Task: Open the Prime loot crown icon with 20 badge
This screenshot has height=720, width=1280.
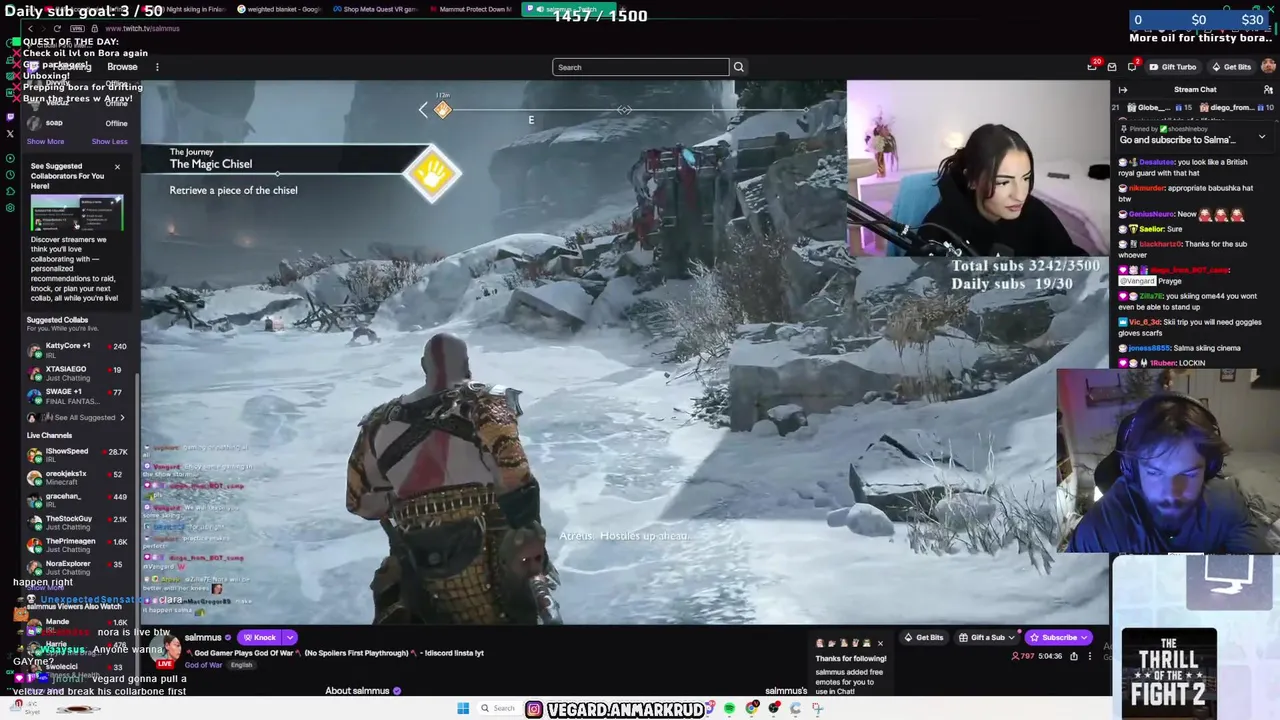Action: 1092,67
